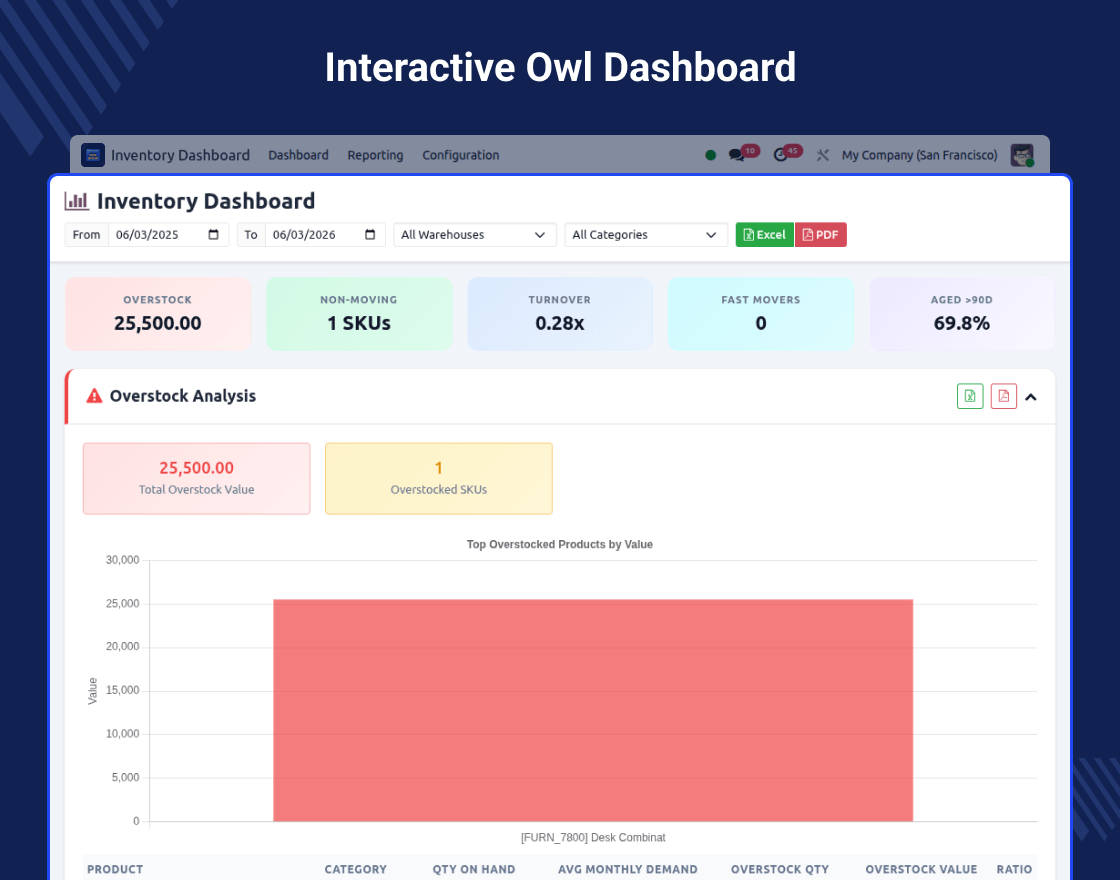Image resolution: width=1120 pixels, height=880 pixels.
Task: Export Overstock Analysis to PDF icon
Action: point(1004,396)
